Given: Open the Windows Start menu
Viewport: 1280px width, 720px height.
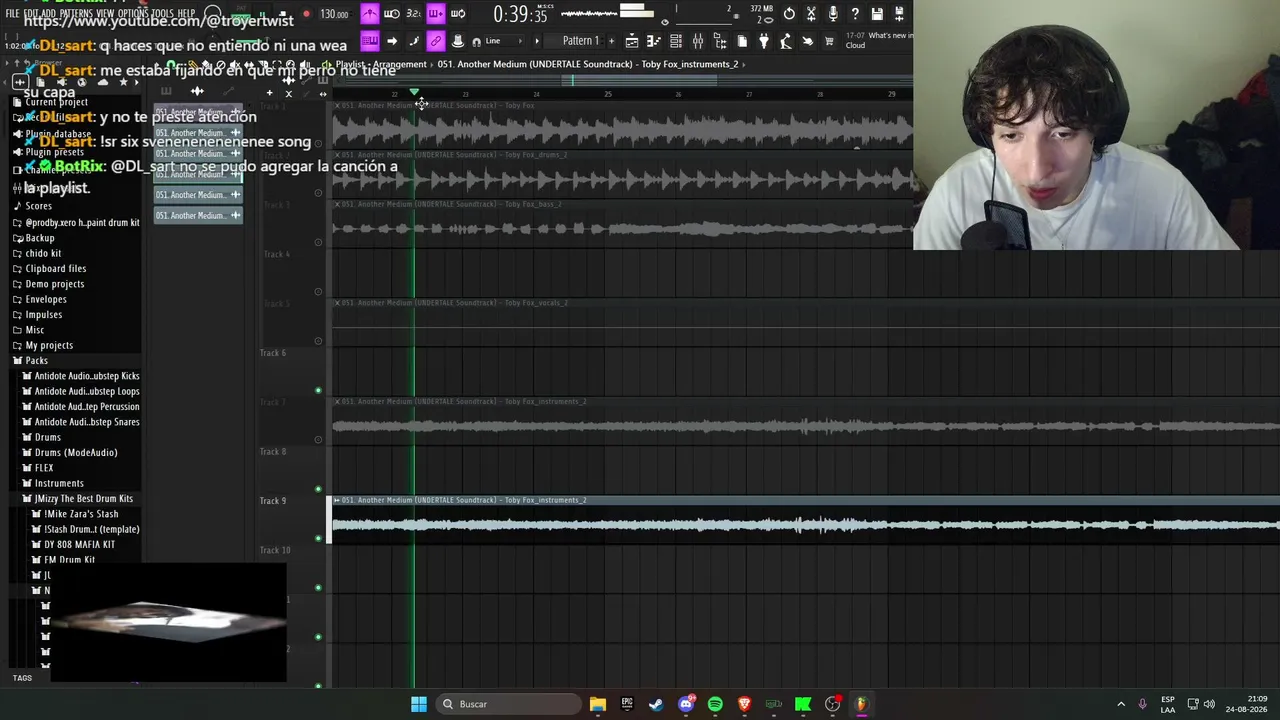Looking at the screenshot, I should click(419, 704).
